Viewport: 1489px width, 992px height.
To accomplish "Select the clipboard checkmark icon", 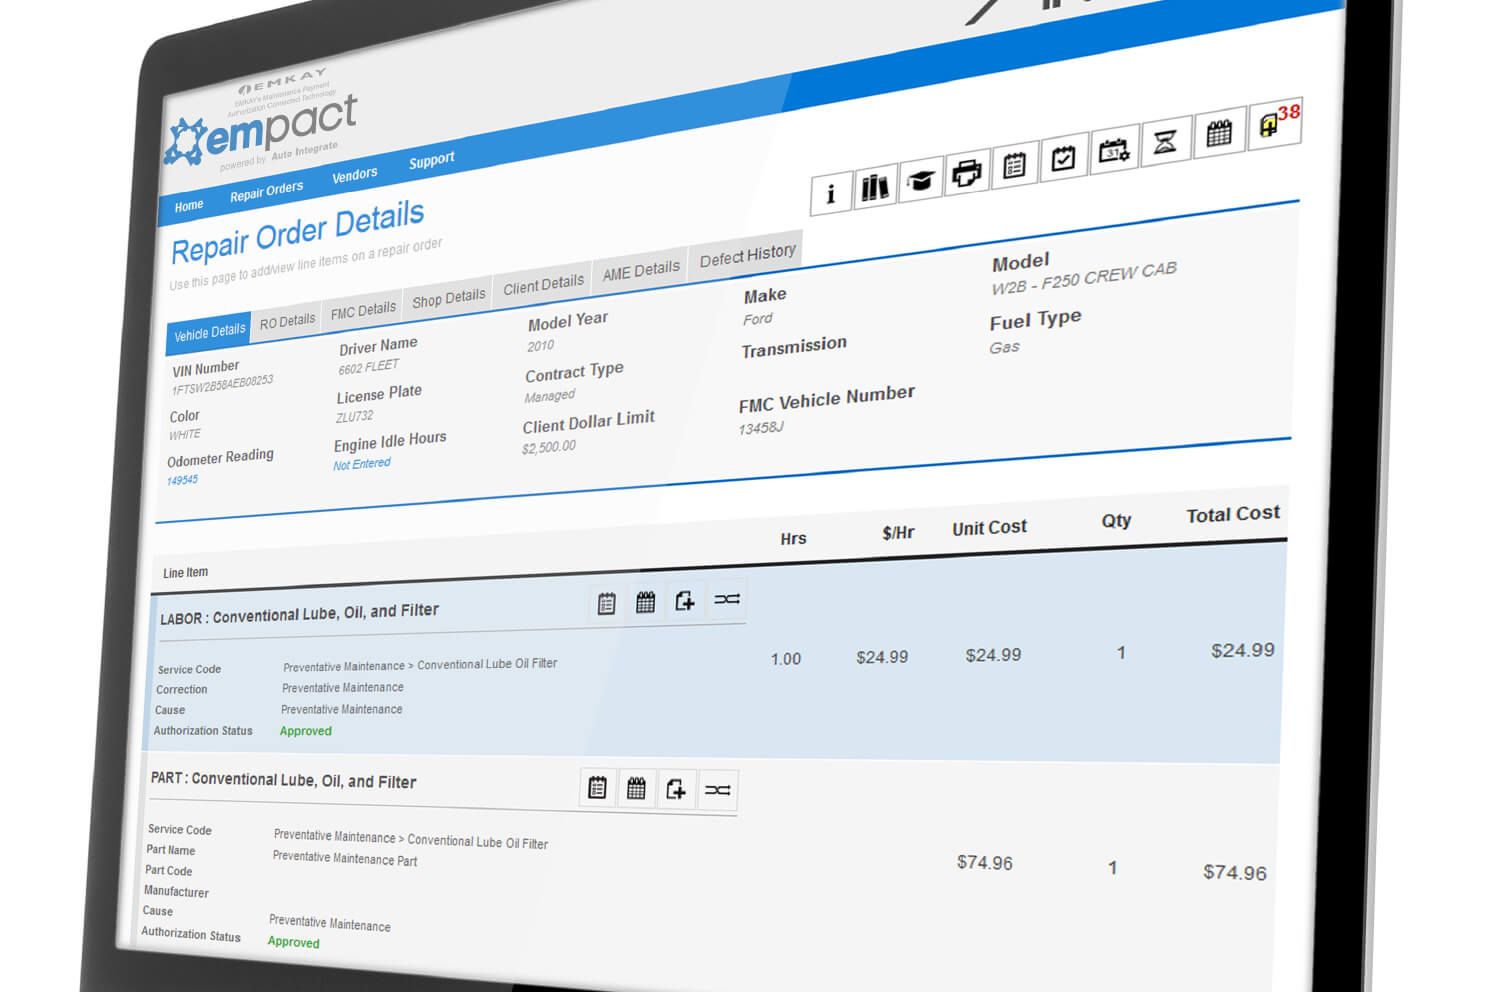I will (1063, 158).
